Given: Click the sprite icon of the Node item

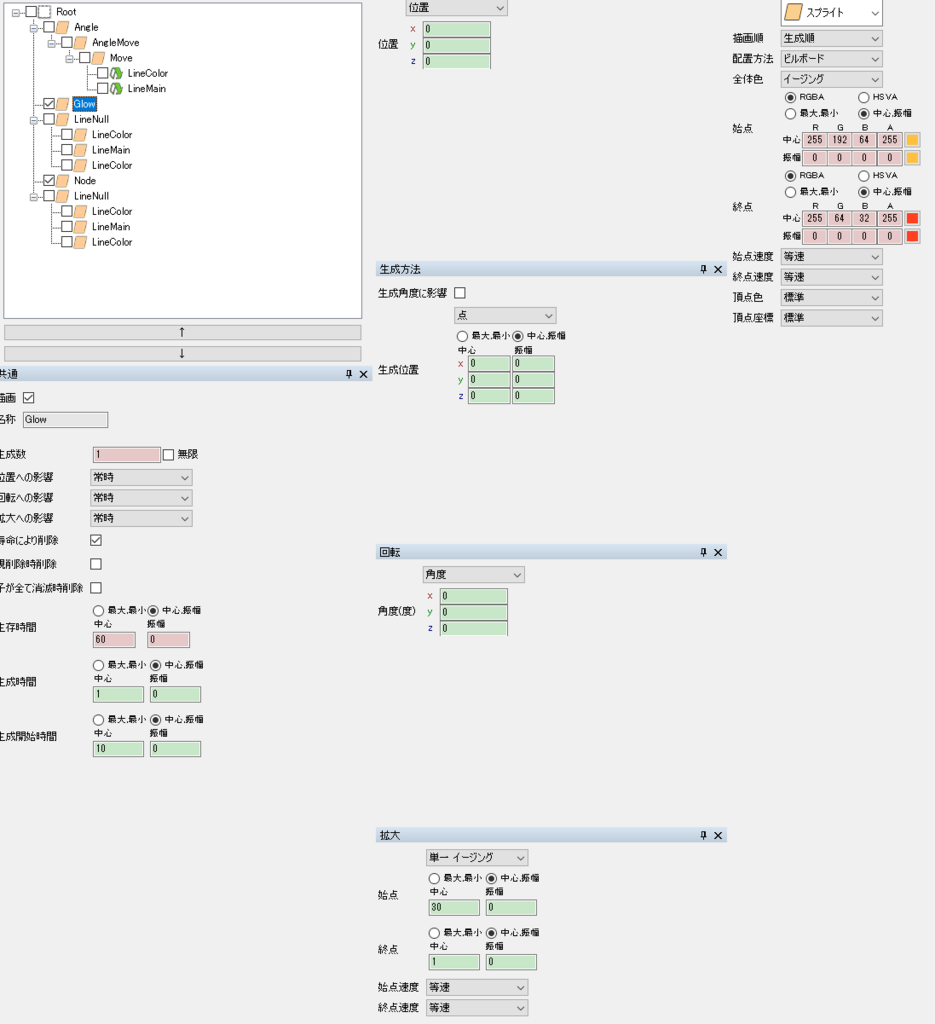Looking at the screenshot, I should pos(63,180).
